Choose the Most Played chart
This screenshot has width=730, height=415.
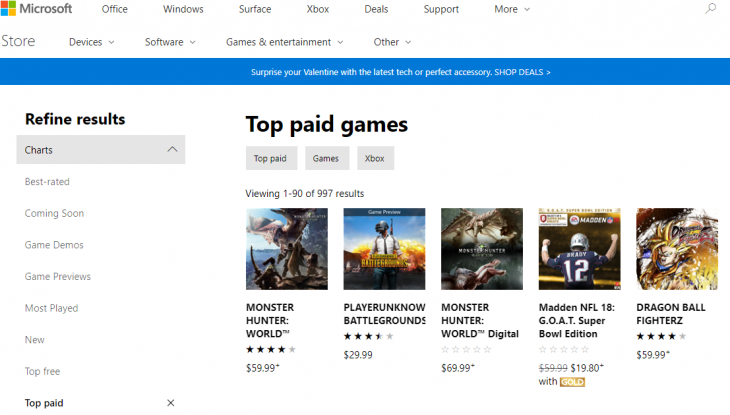coord(51,308)
